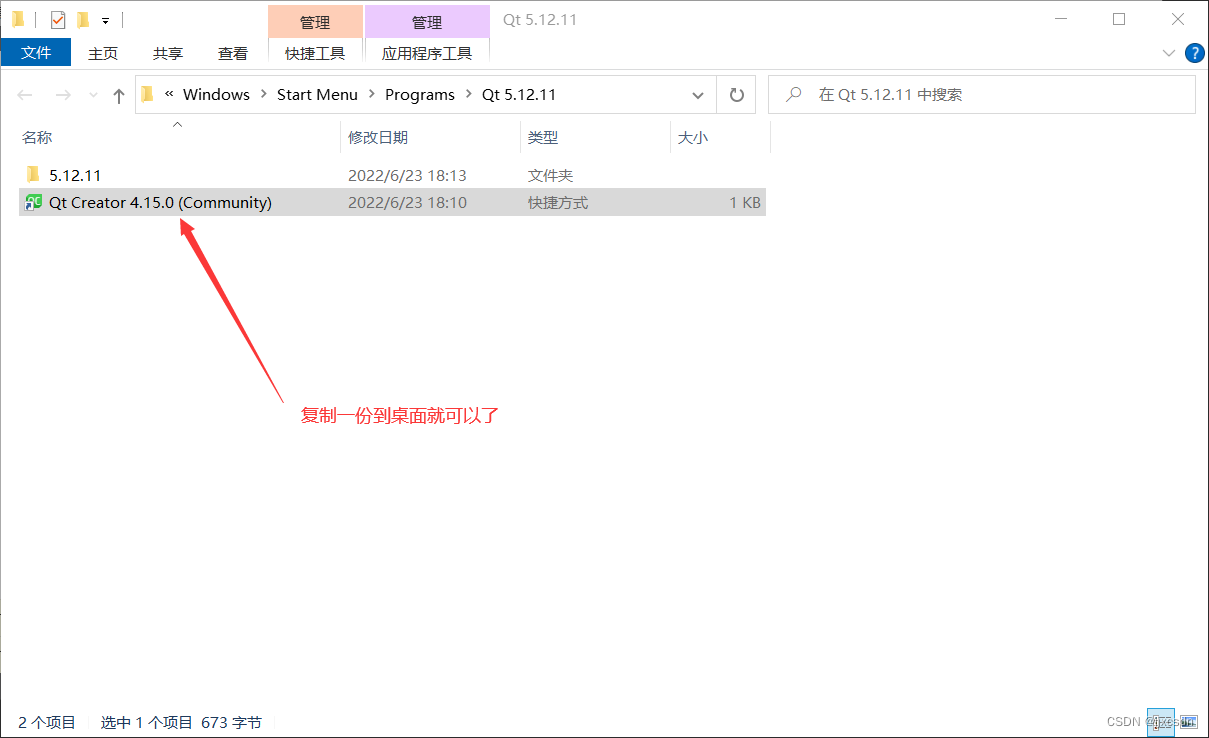Screen dimensions: 1209x738
Task: Click the properties checkmark icon in quick access toolbar
Action: 58,19
